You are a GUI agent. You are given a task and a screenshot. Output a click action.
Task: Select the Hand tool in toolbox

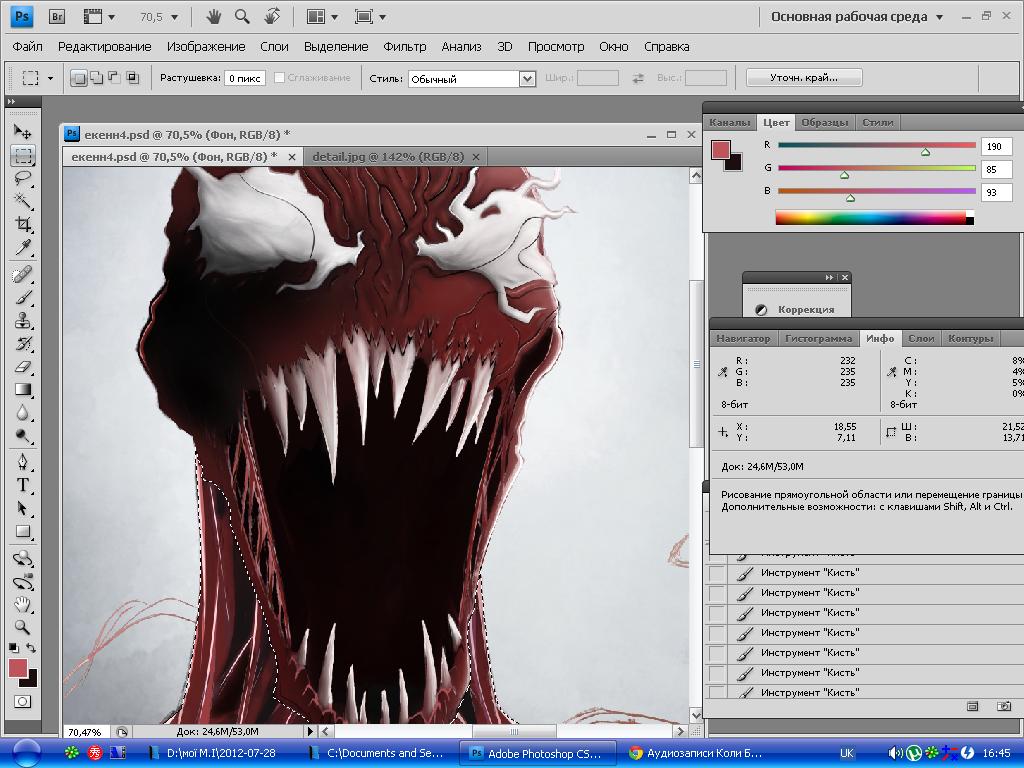click(23, 604)
